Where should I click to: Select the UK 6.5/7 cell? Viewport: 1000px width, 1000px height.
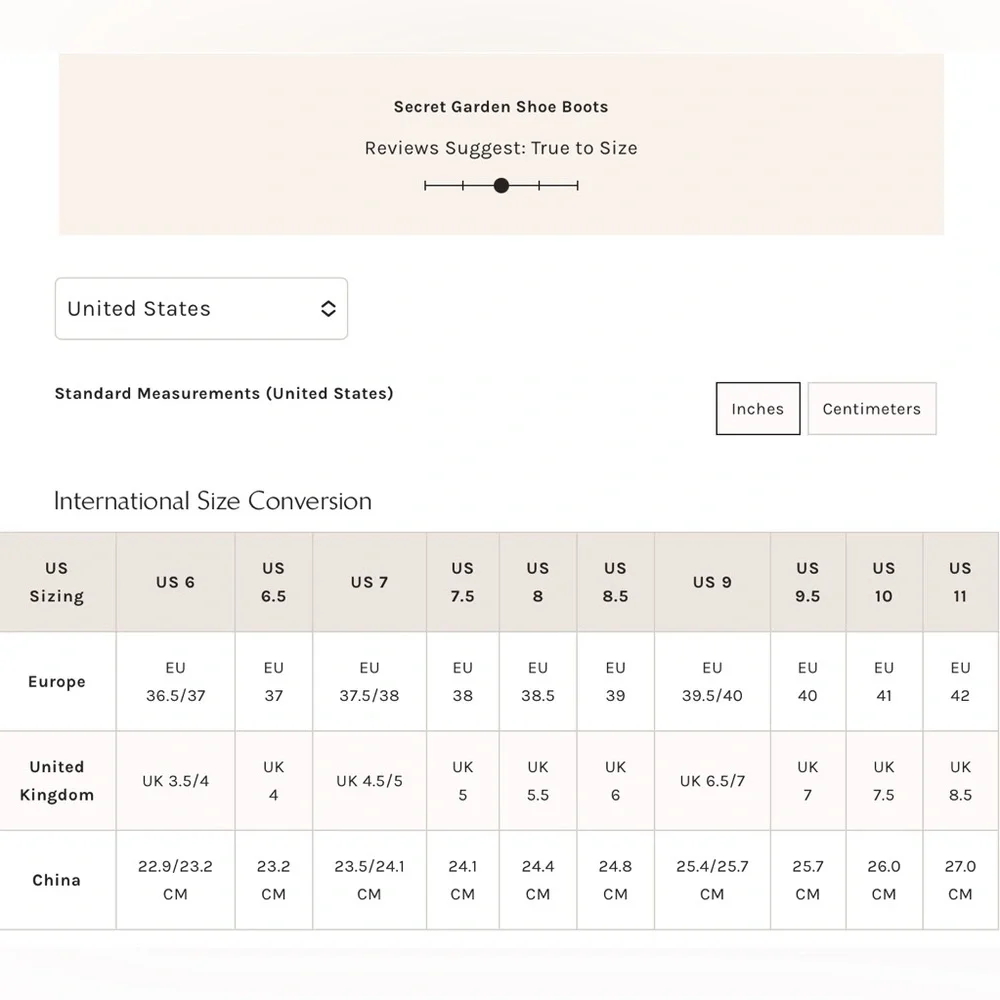point(712,781)
